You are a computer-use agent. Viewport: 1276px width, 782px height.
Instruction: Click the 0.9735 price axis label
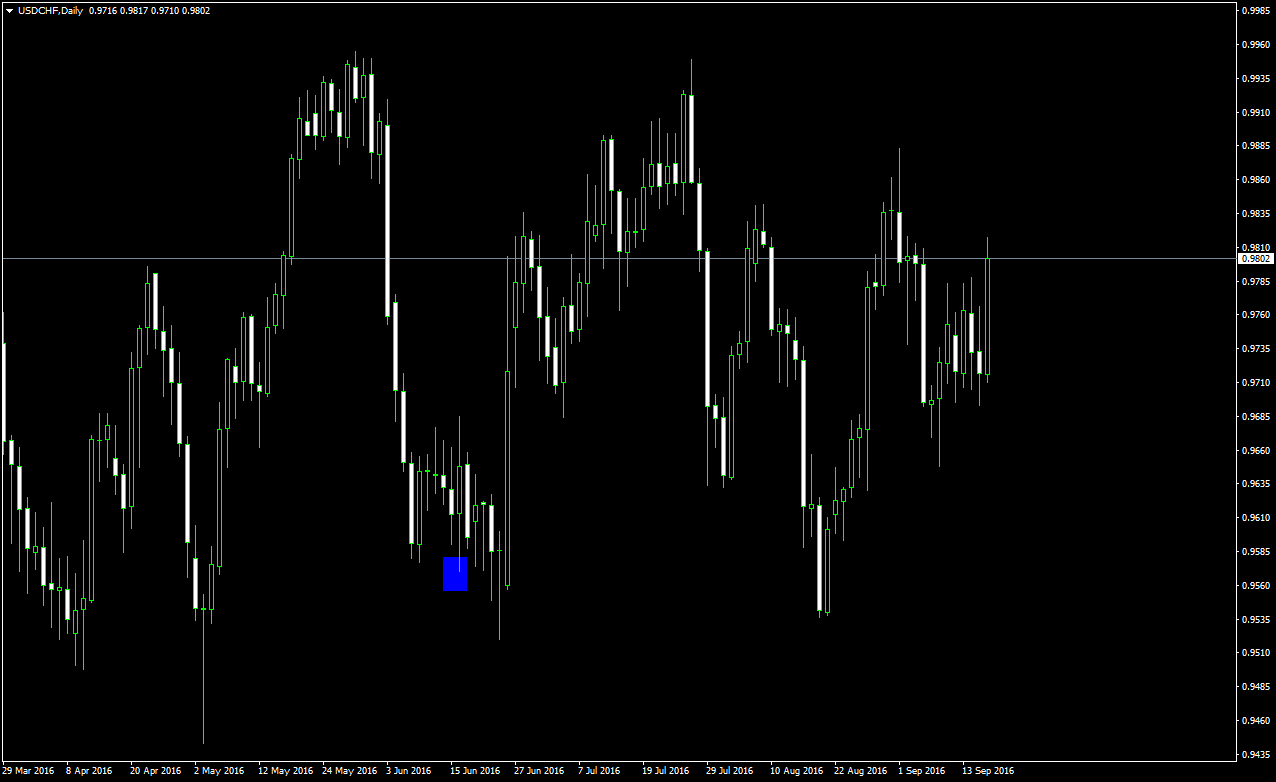(x=1256, y=349)
